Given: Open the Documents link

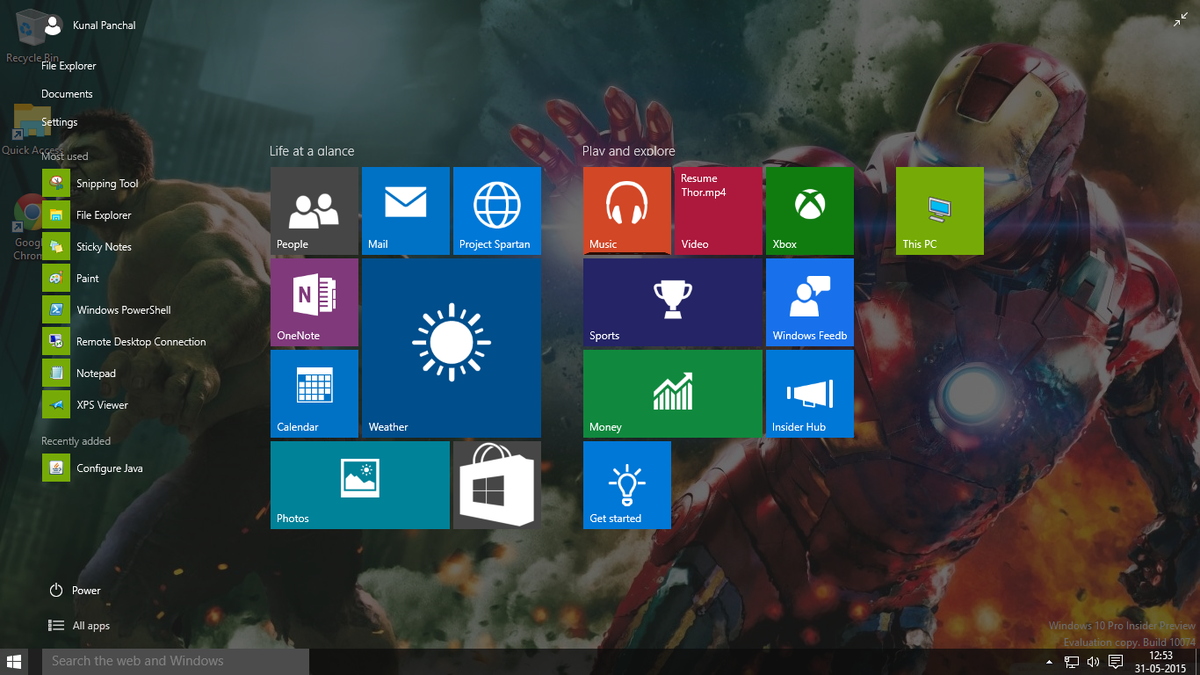Looking at the screenshot, I should click(67, 94).
